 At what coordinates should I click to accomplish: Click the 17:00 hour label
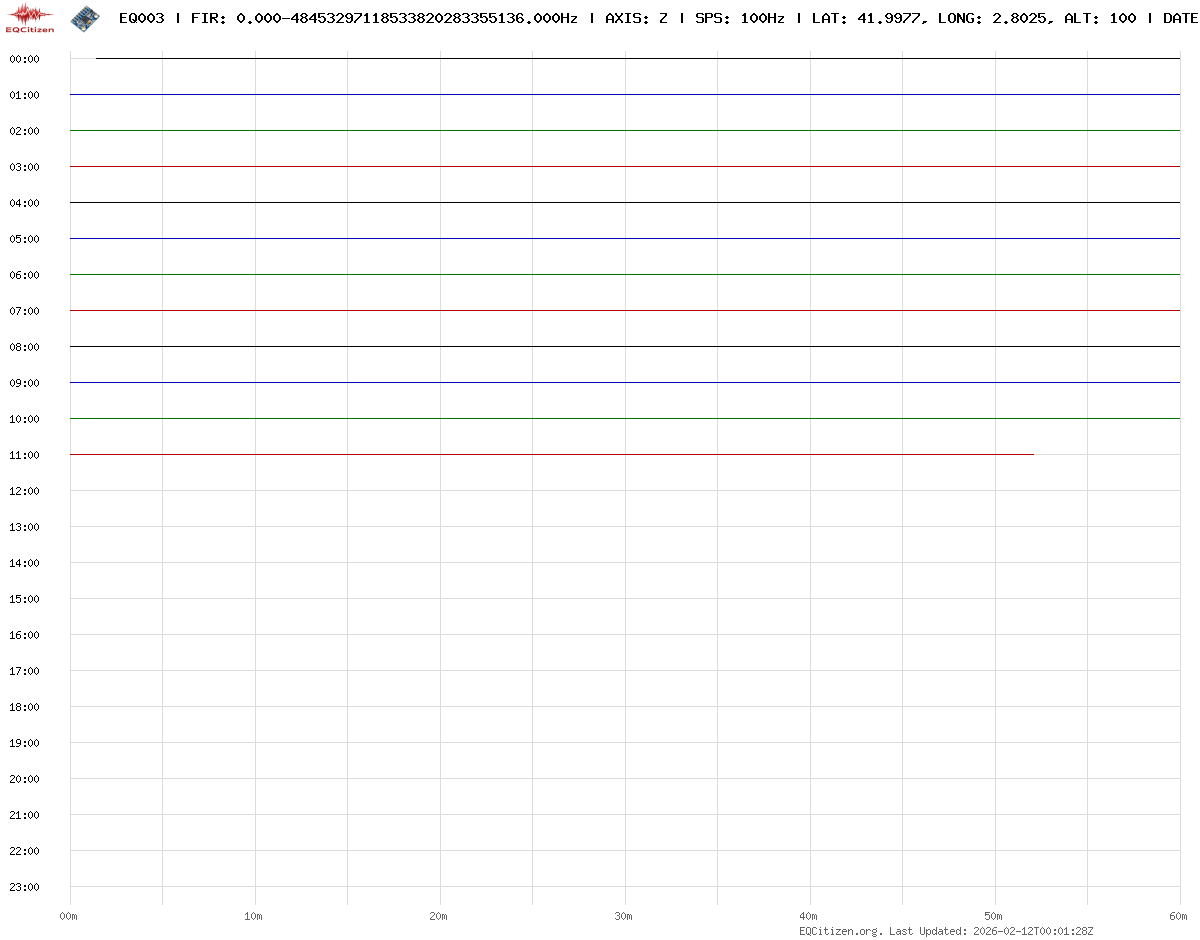(x=24, y=671)
